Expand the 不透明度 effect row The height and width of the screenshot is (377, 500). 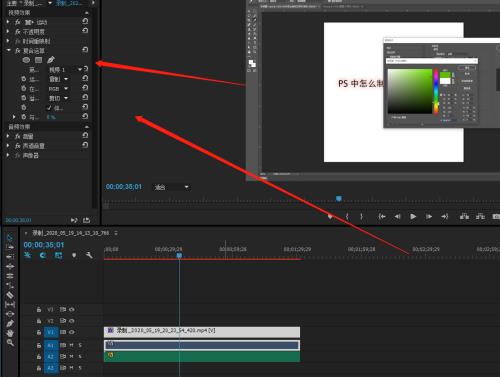coord(8,31)
